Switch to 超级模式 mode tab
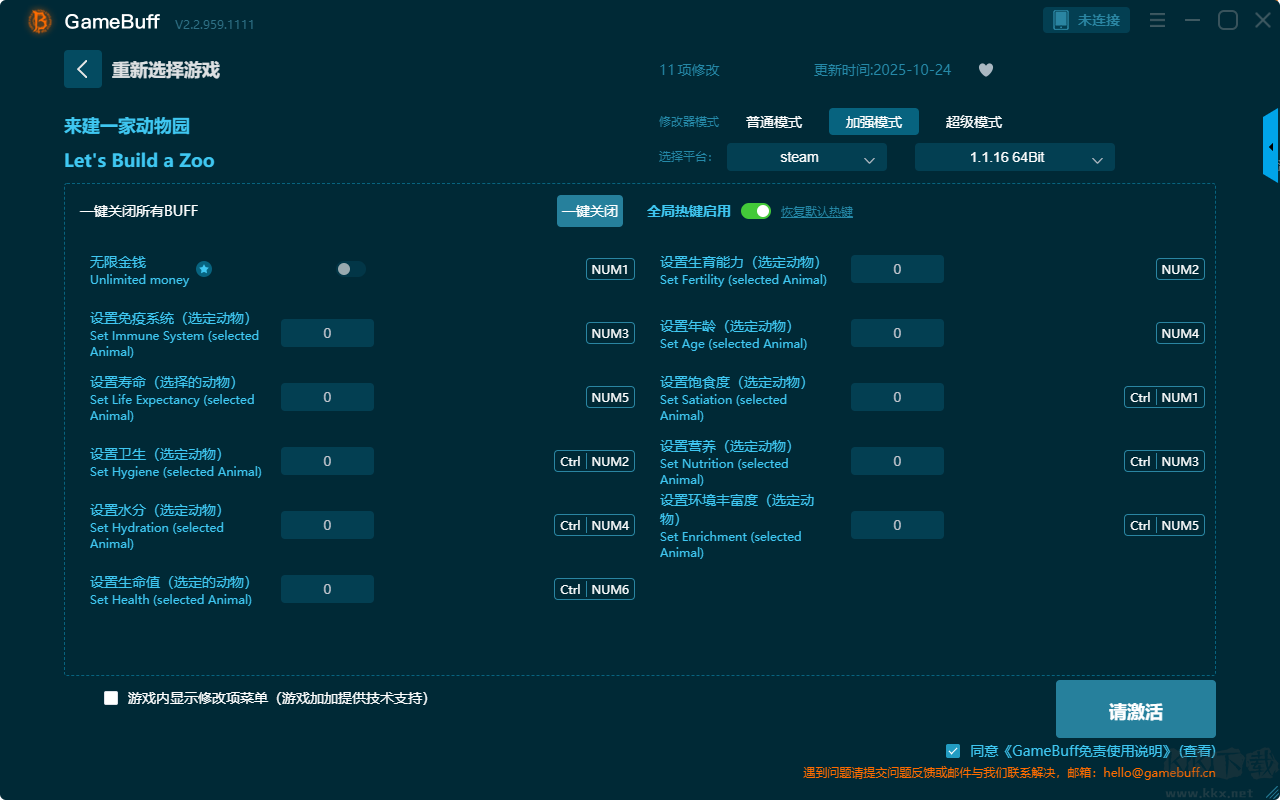The image size is (1280, 800). click(x=973, y=122)
